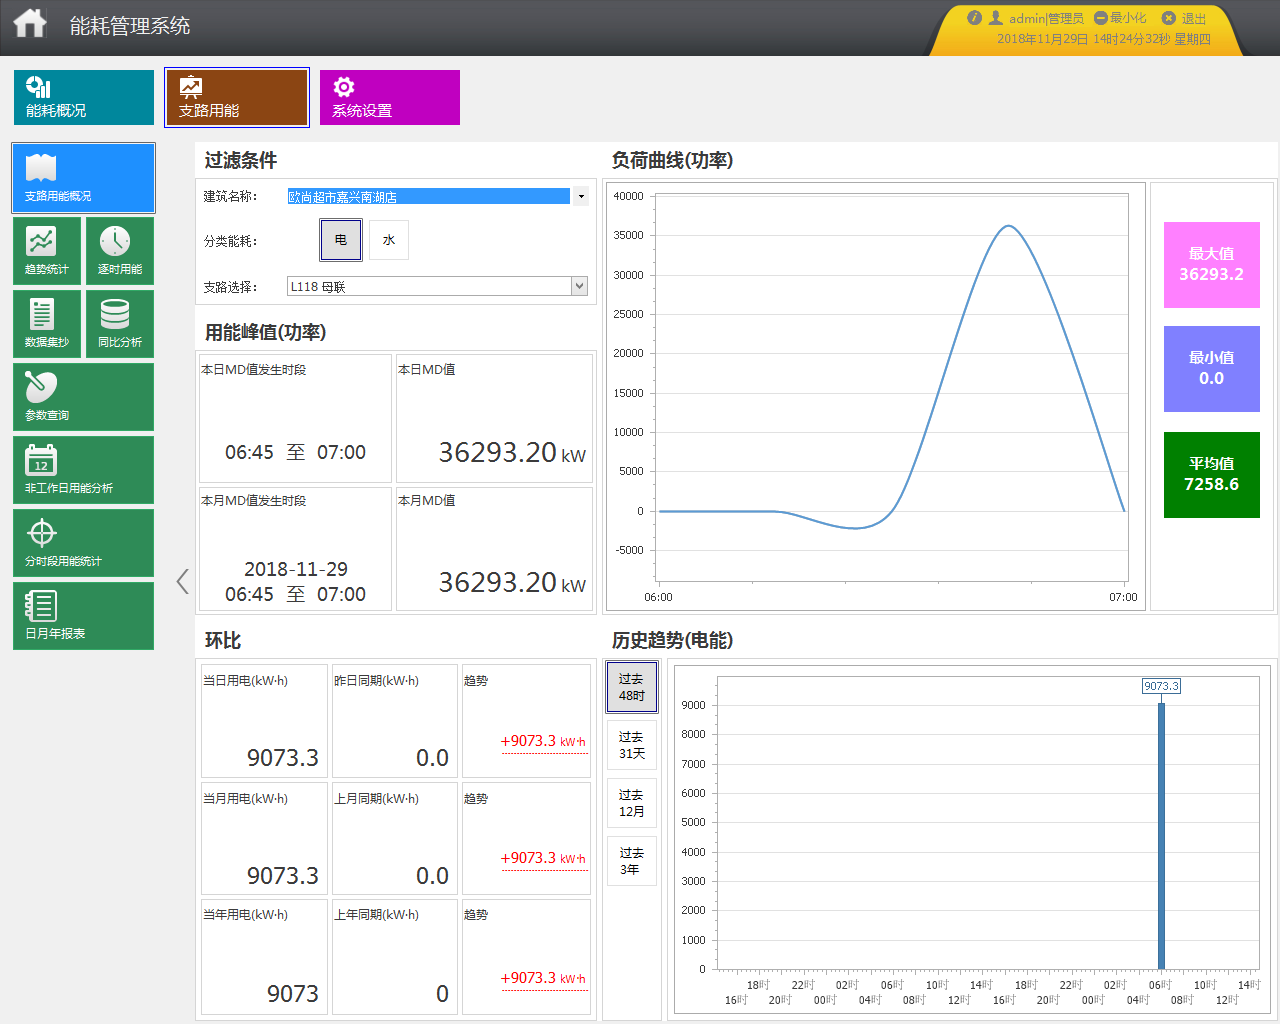Expand the 建筑名称 building dropdown
1280x1024 pixels.
point(581,197)
